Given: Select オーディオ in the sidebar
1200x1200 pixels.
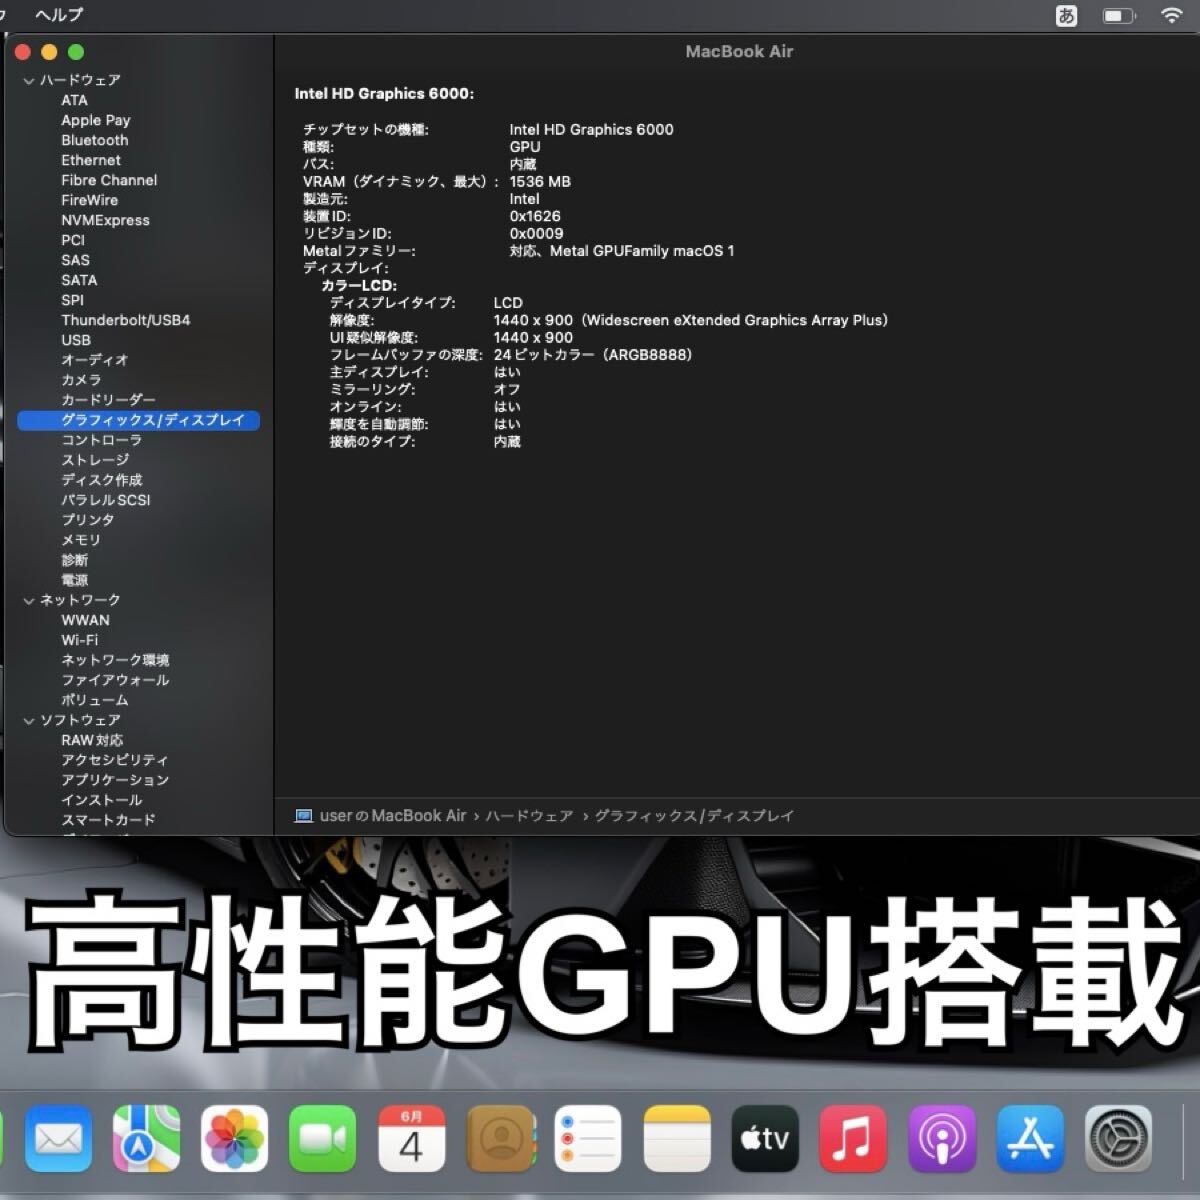Looking at the screenshot, I should tap(95, 360).
